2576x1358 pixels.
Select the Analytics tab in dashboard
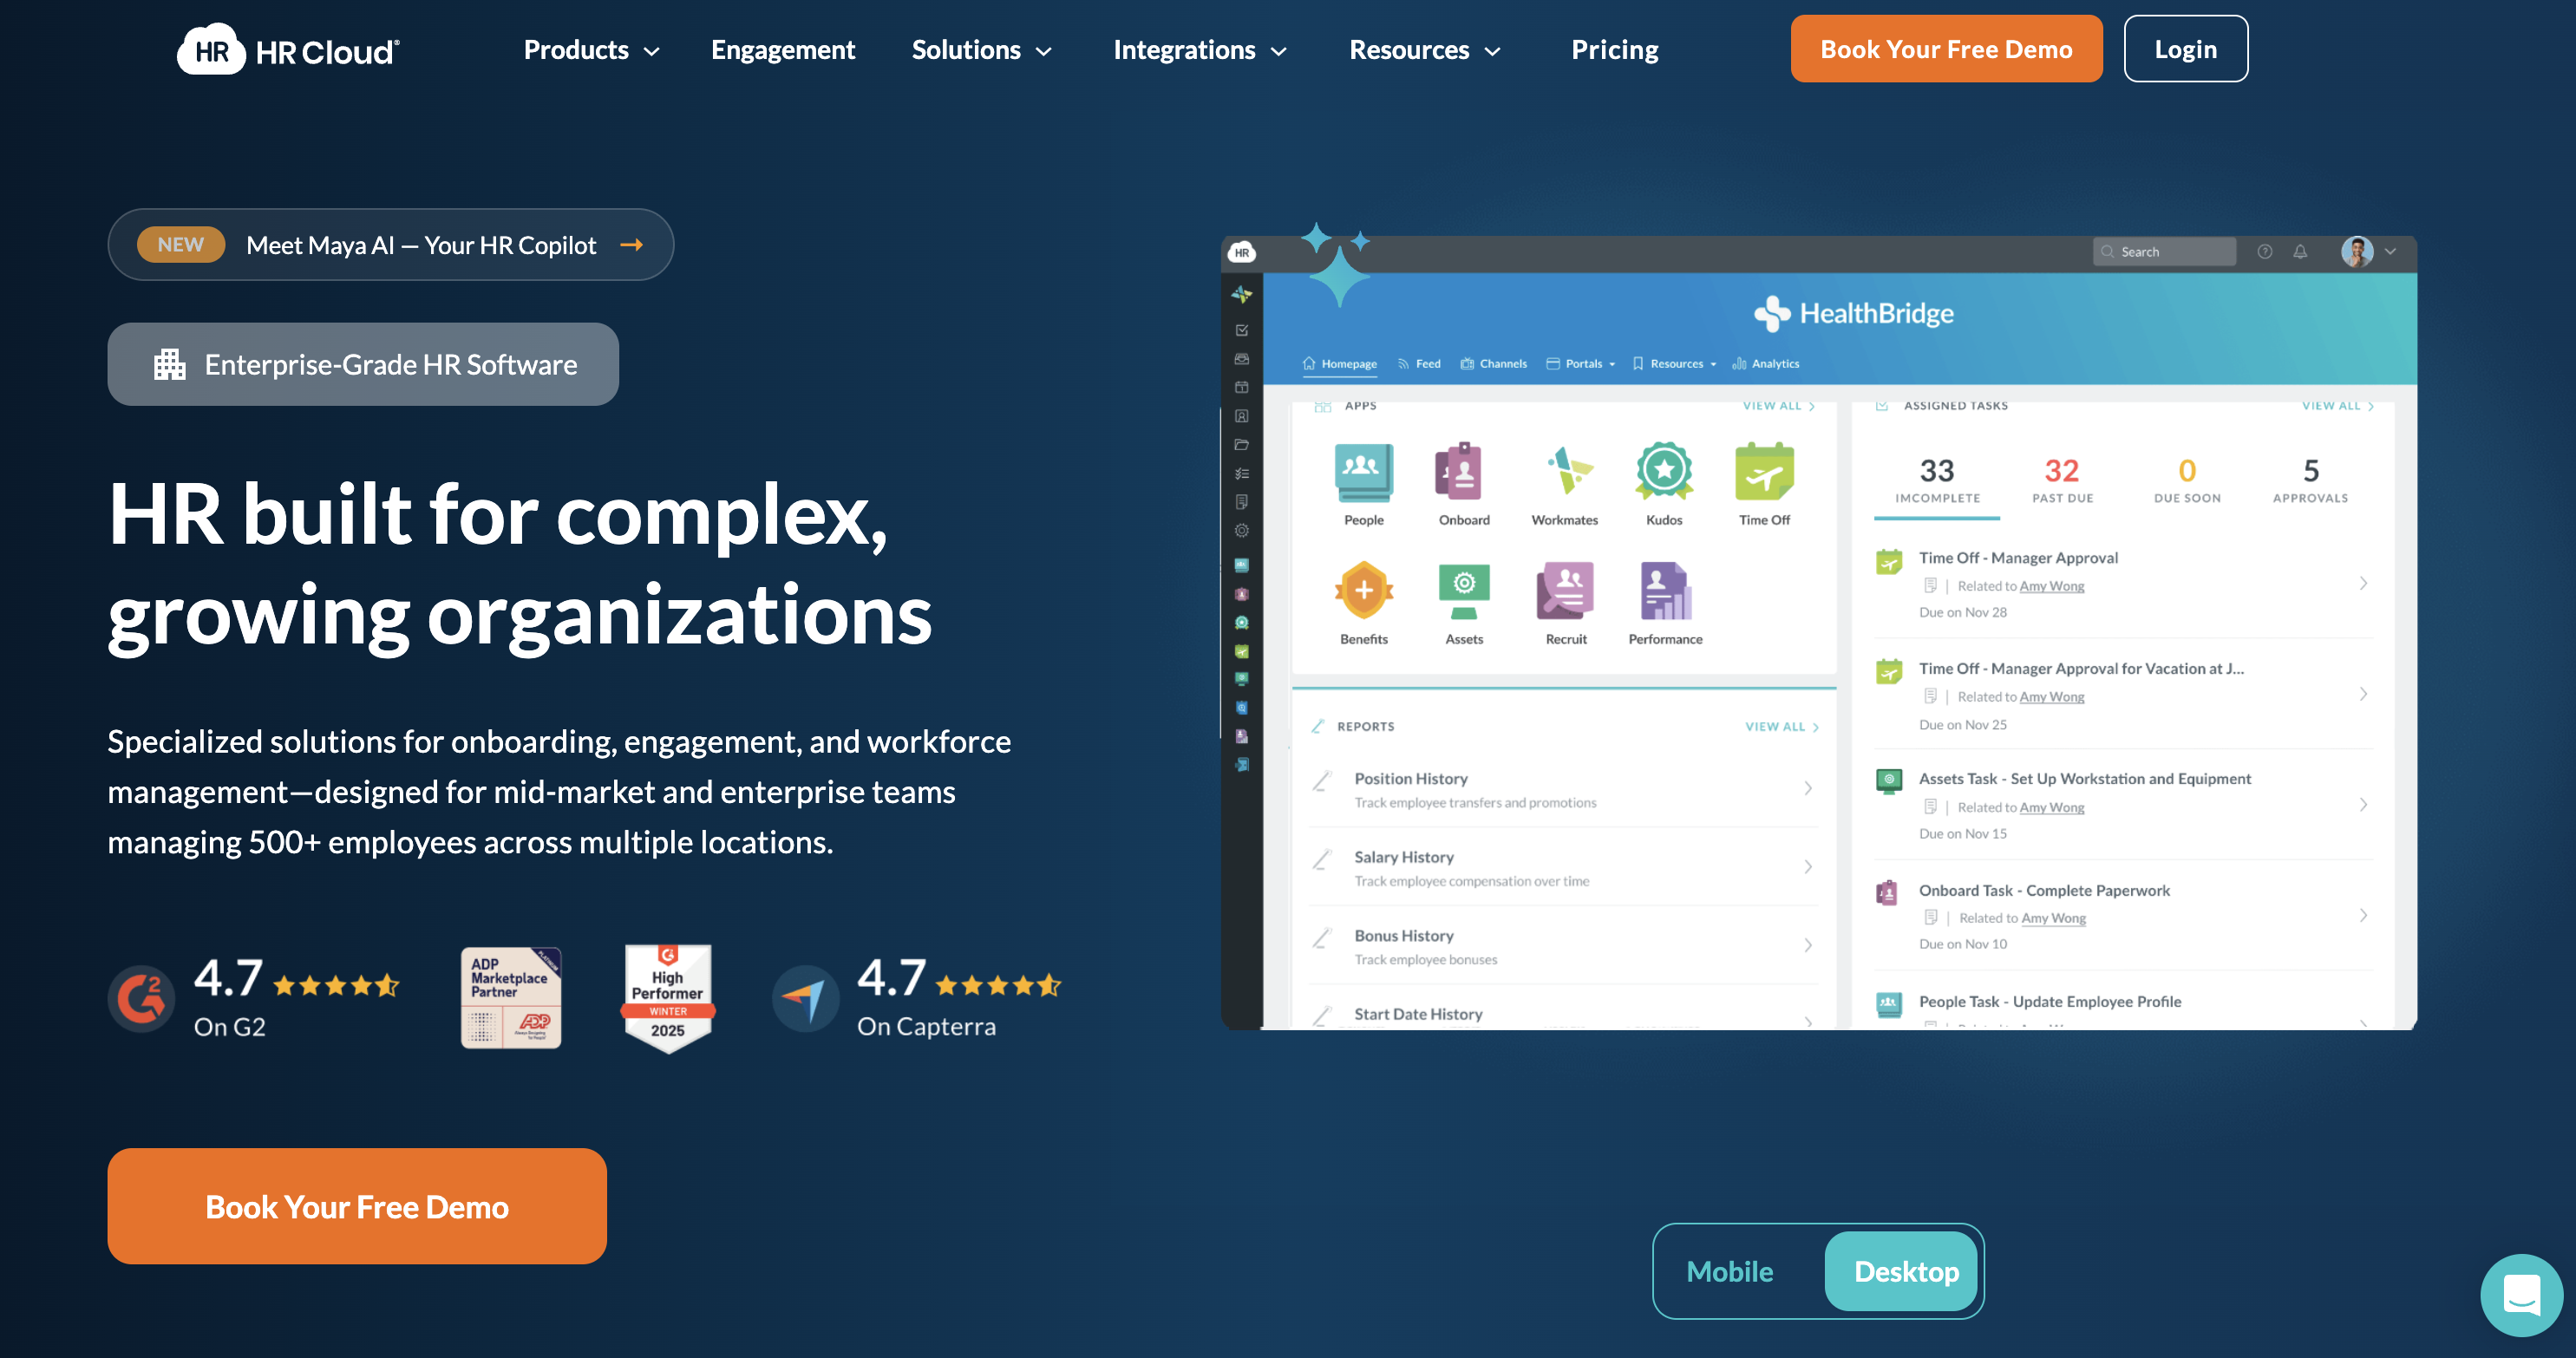pyautogui.click(x=1765, y=364)
